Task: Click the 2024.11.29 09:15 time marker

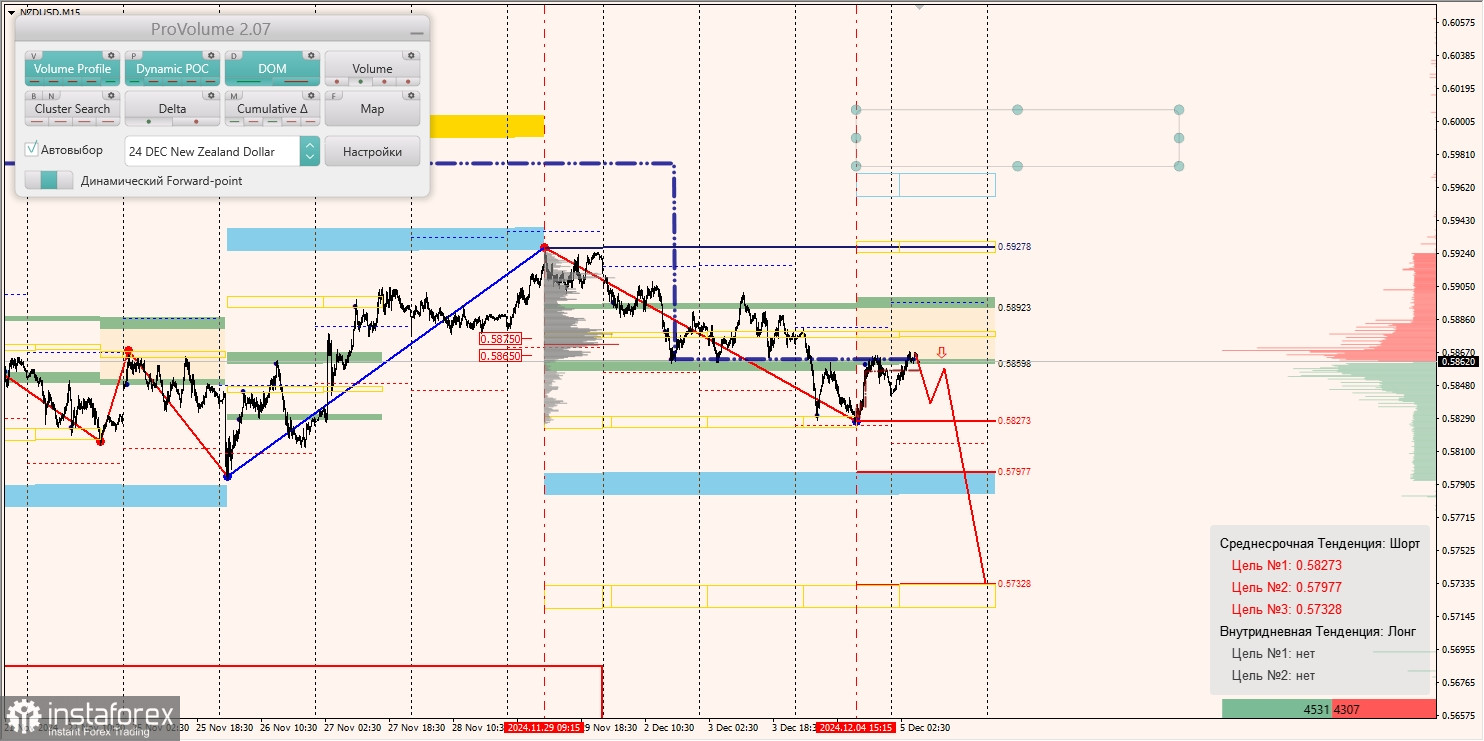Action: point(544,728)
